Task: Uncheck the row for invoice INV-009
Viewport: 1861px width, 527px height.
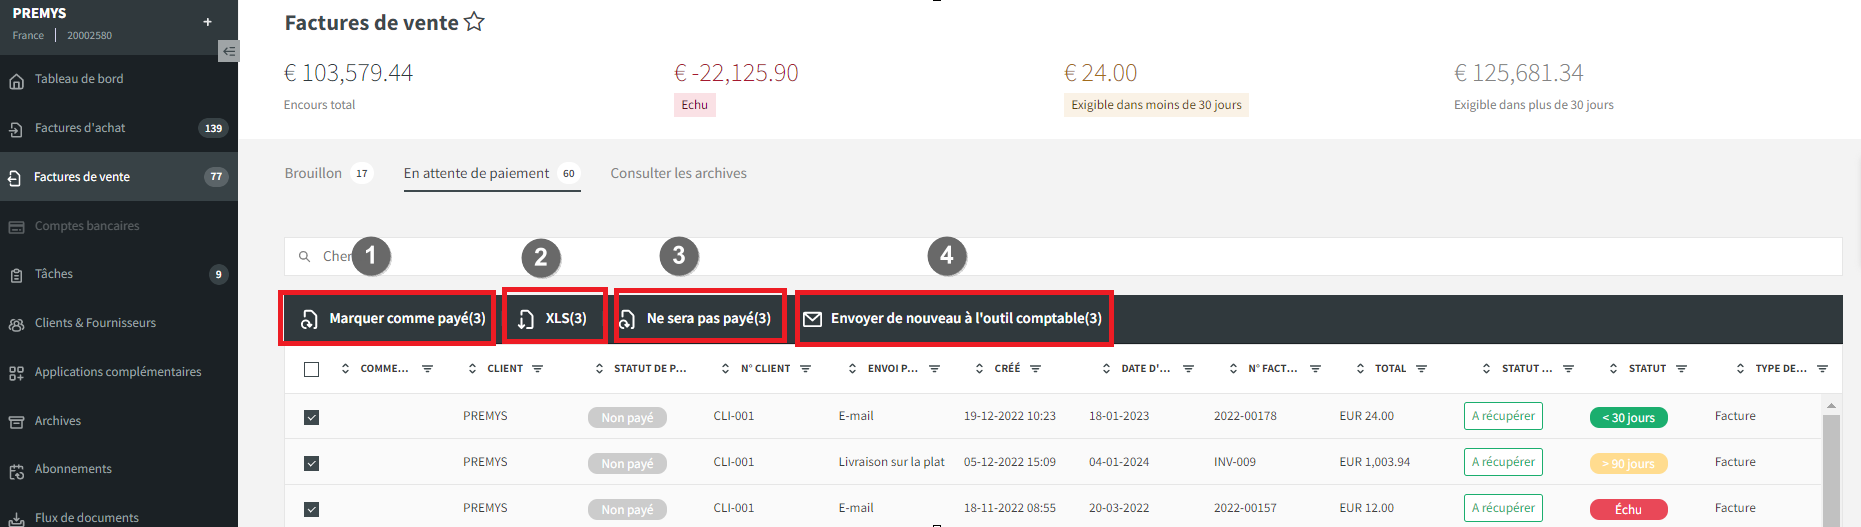Action: [312, 463]
